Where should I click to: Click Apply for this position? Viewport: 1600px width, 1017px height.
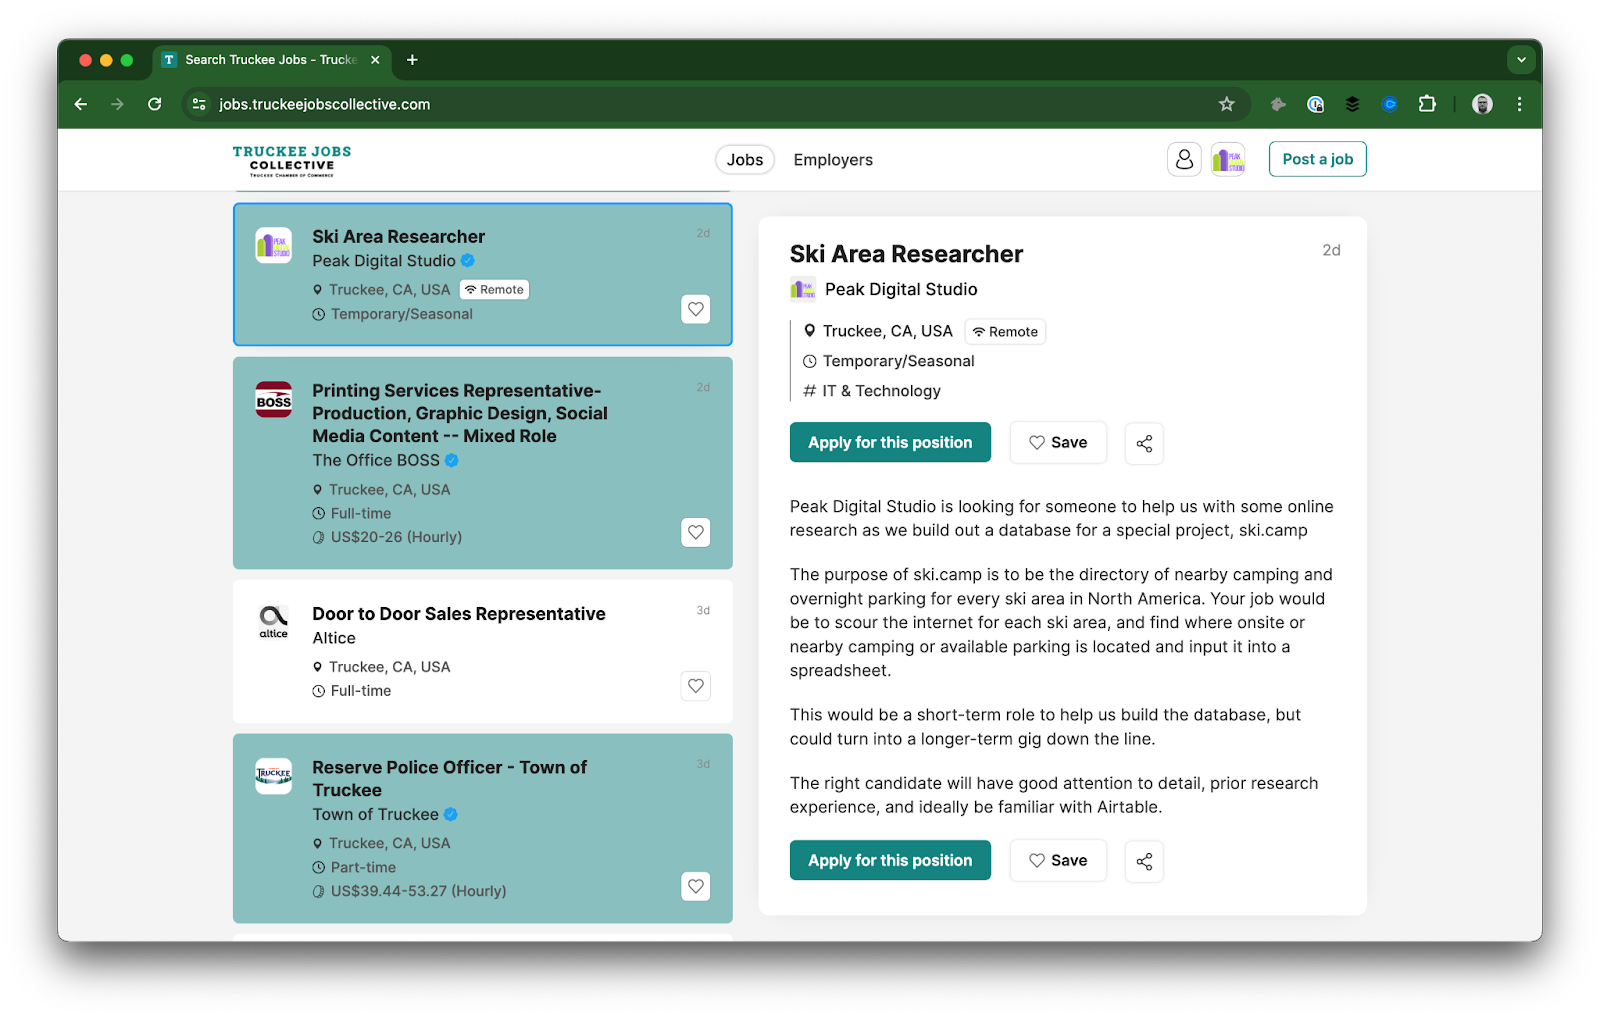click(889, 441)
